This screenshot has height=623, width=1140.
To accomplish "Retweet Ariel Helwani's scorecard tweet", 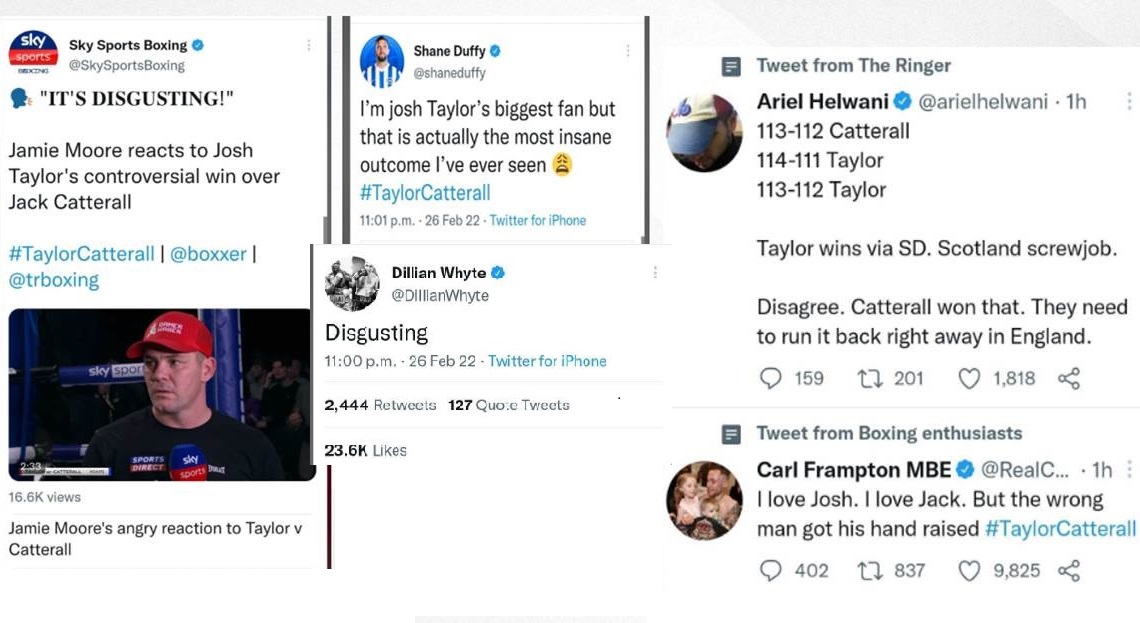I will coord(870,378).
